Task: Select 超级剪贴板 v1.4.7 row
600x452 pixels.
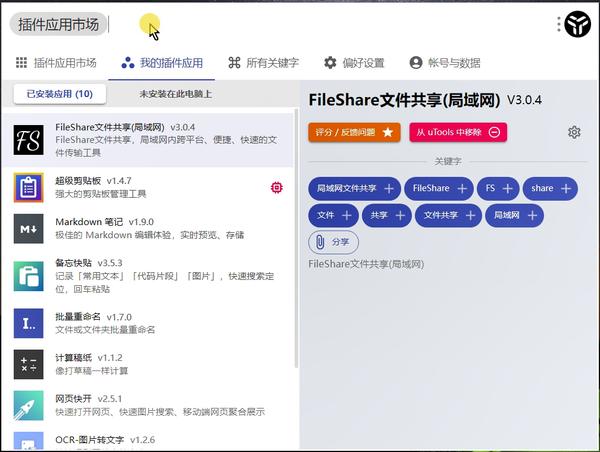Action: [x=147, y=188]
